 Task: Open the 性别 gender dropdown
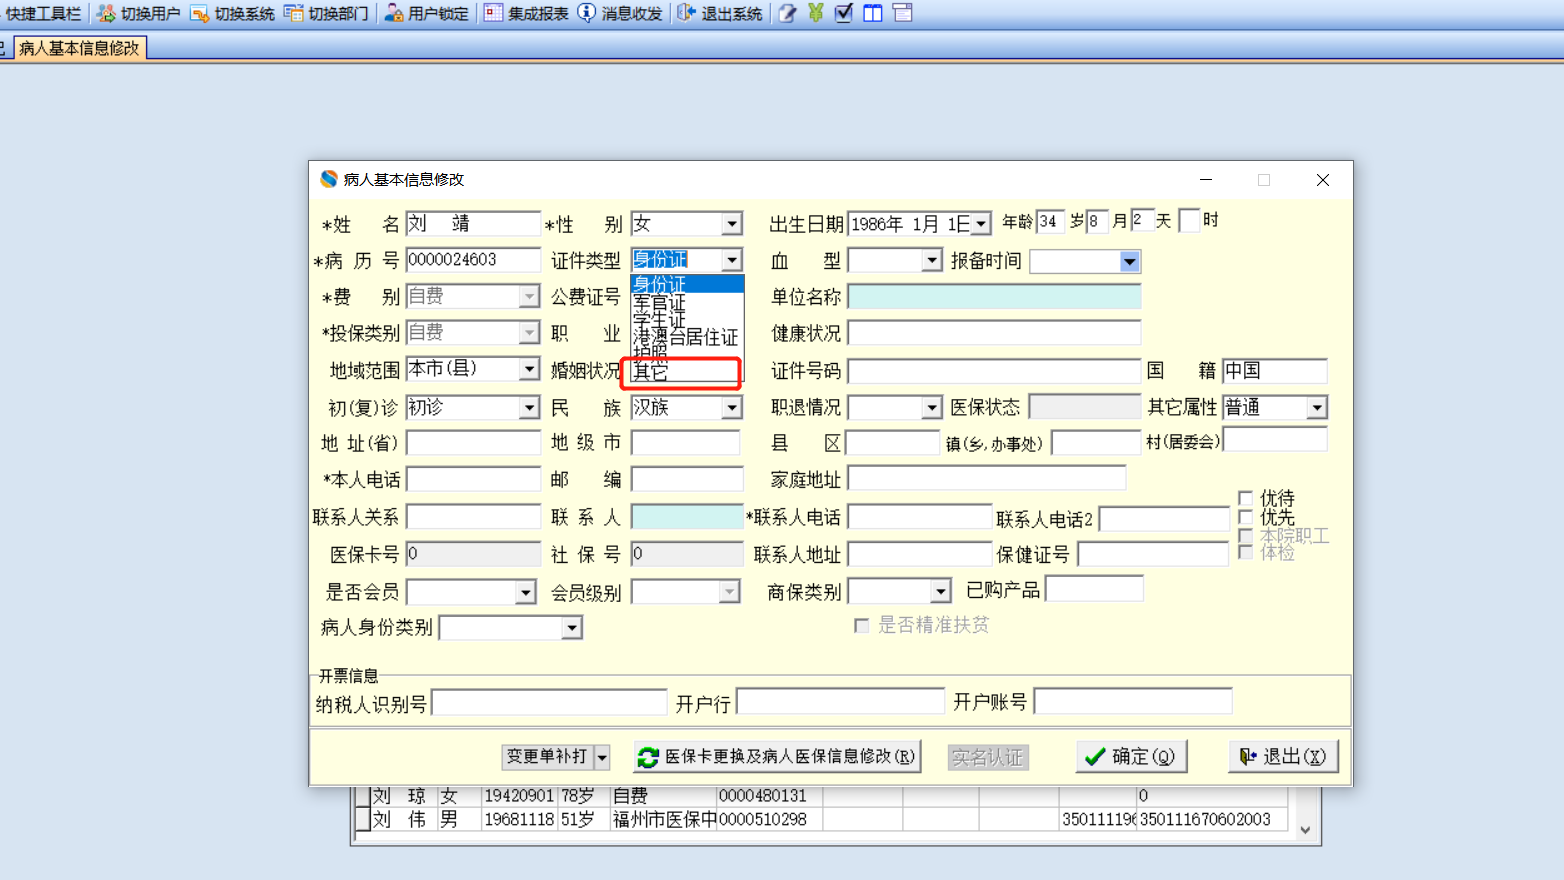[x=732, y=224]
